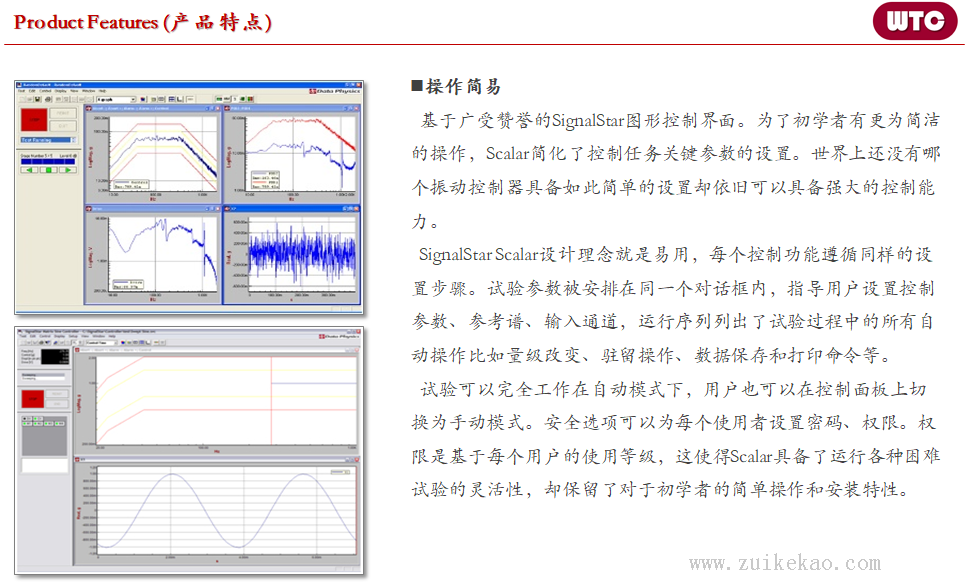Select the random control spectrum graph pane
Image resolution: width=965 pixels, height=584 pixels.
pyautogui.click(x=153, y=153)
